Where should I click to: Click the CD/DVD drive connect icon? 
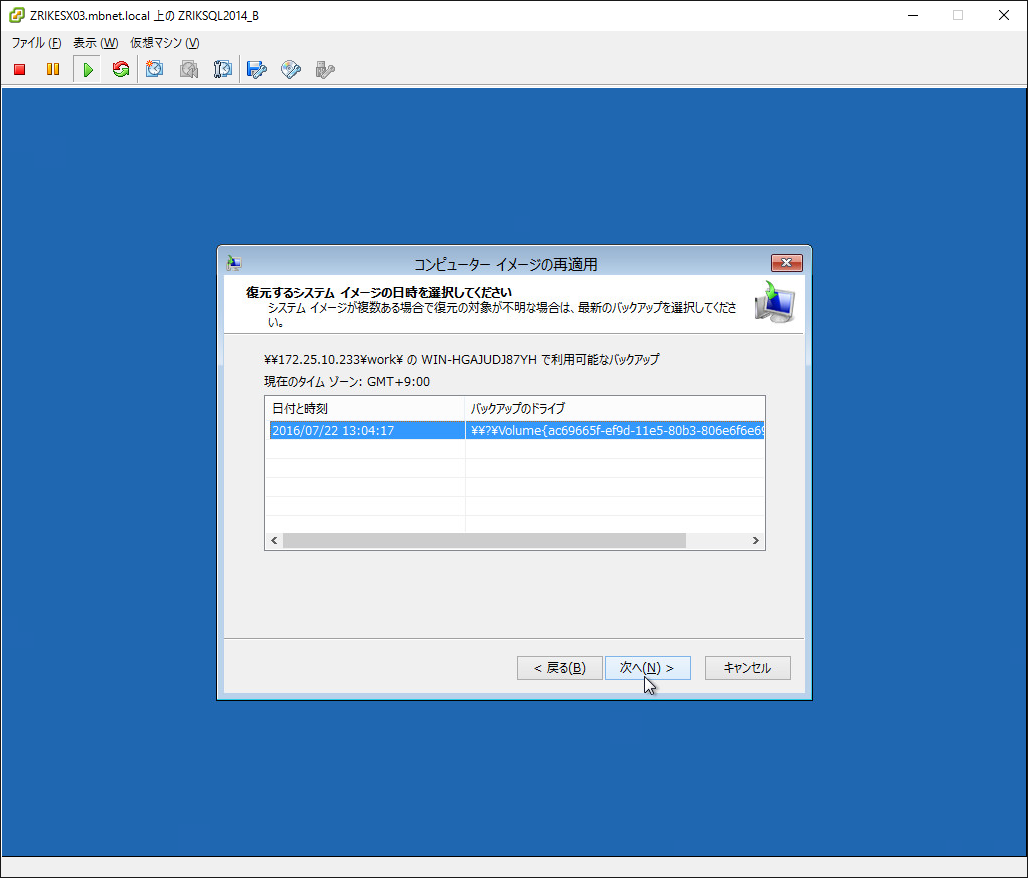point(291,69)
